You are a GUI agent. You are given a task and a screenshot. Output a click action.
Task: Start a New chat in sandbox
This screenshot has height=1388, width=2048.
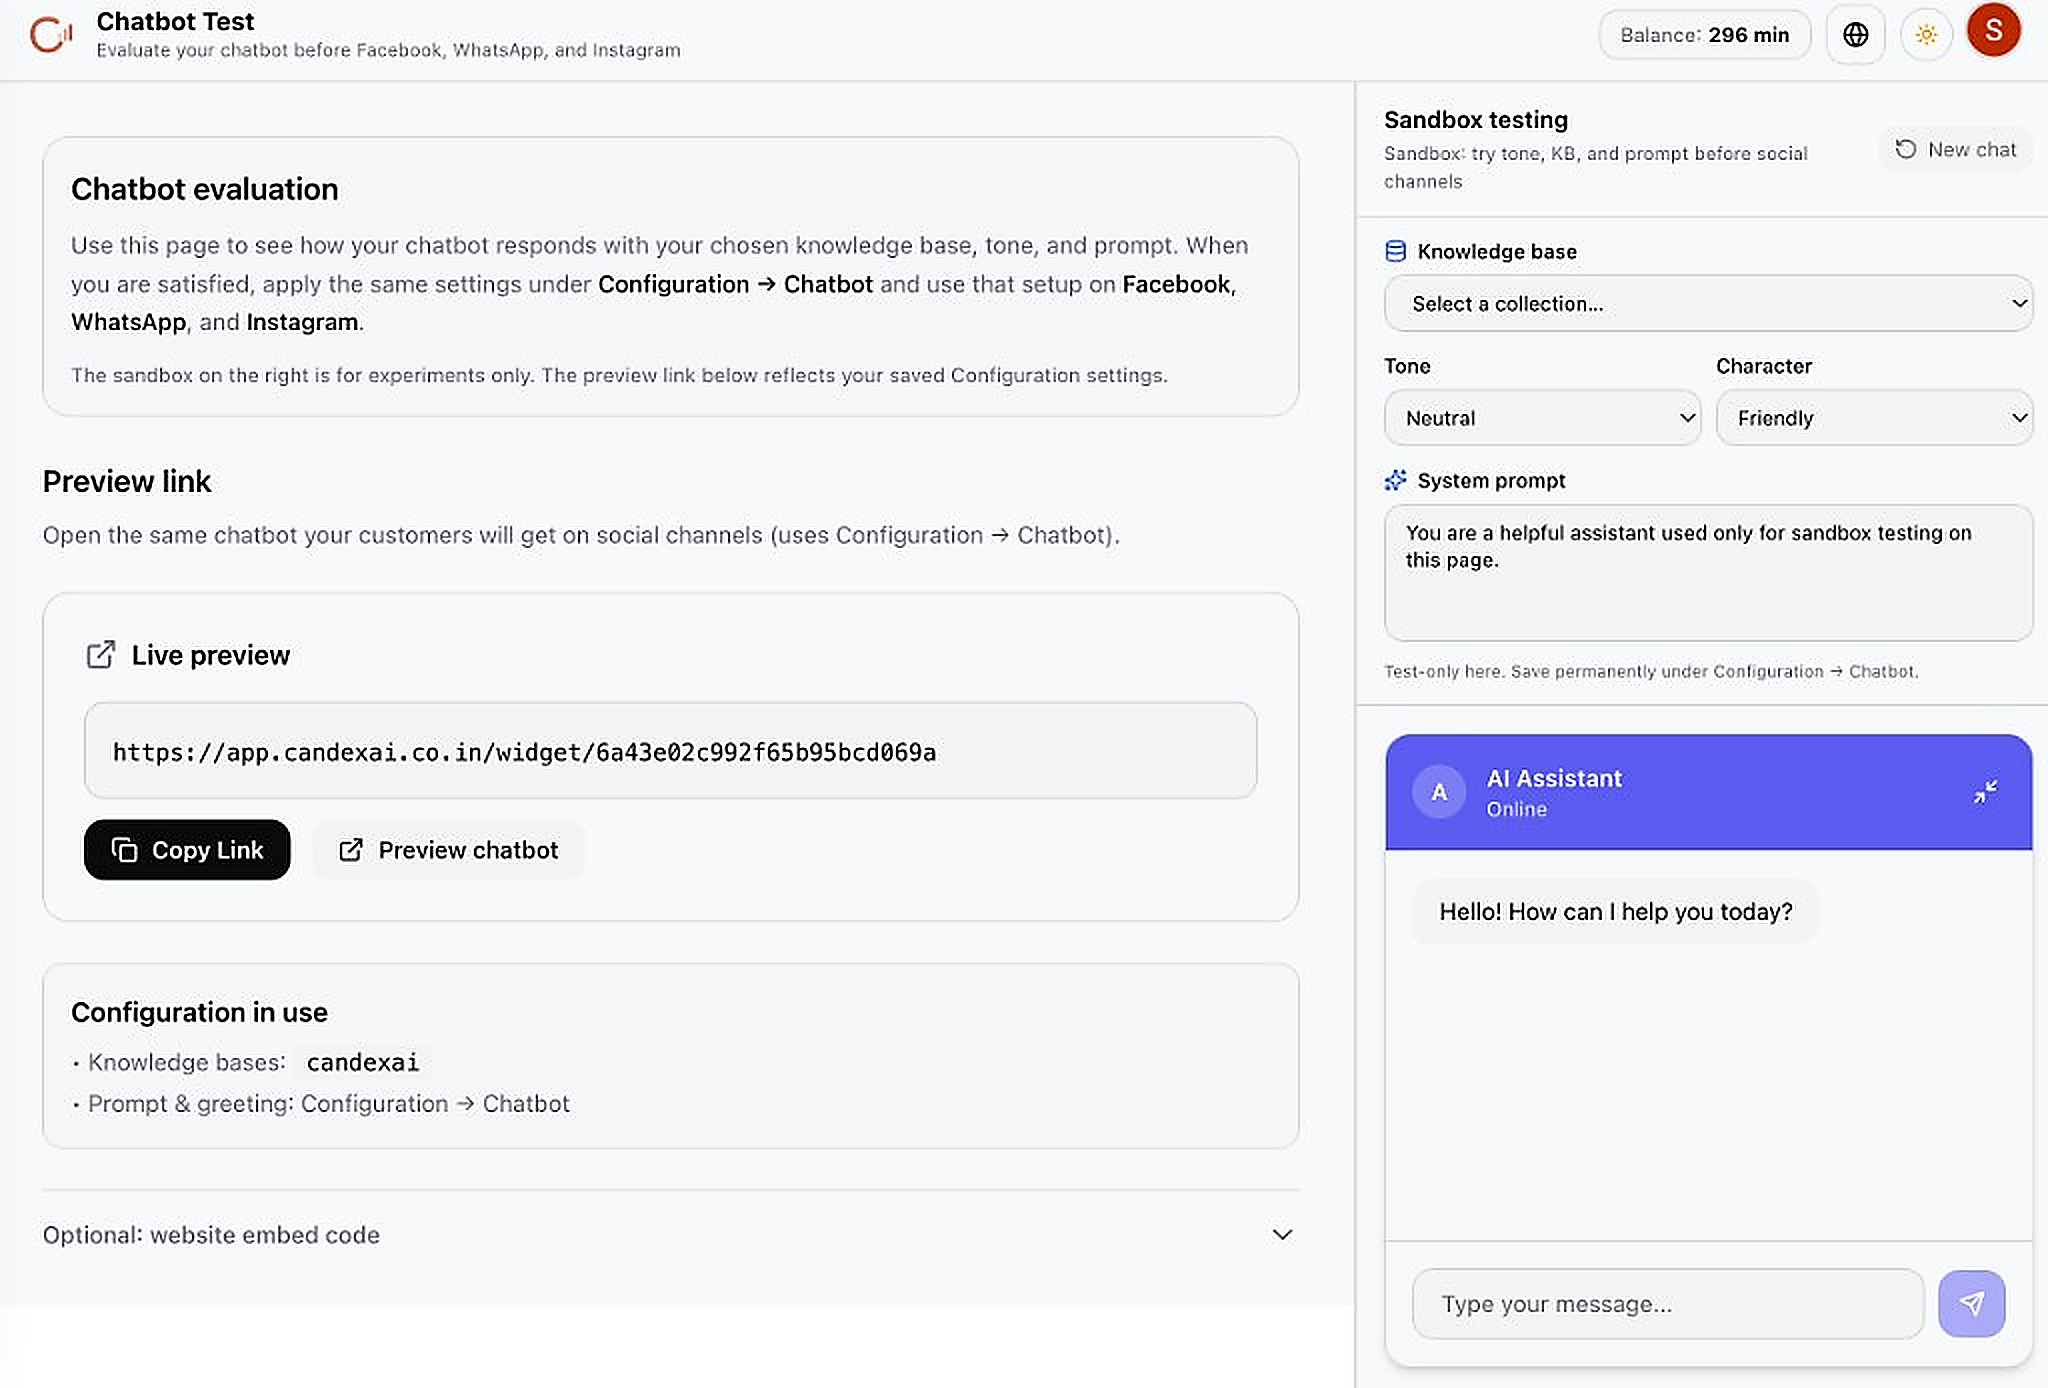[1955, 149]
